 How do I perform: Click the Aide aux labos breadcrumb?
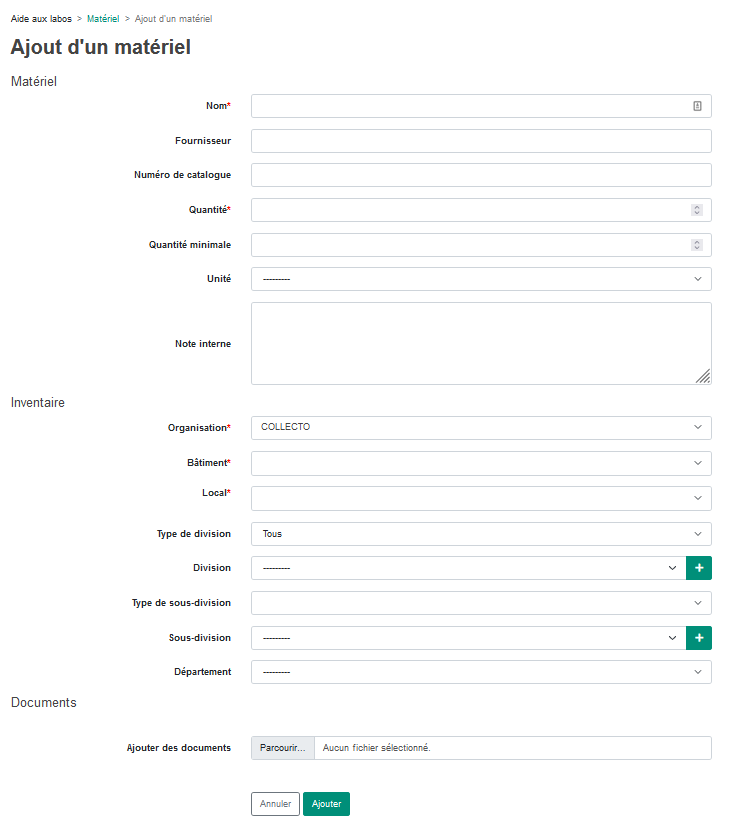tap(41, 19)
